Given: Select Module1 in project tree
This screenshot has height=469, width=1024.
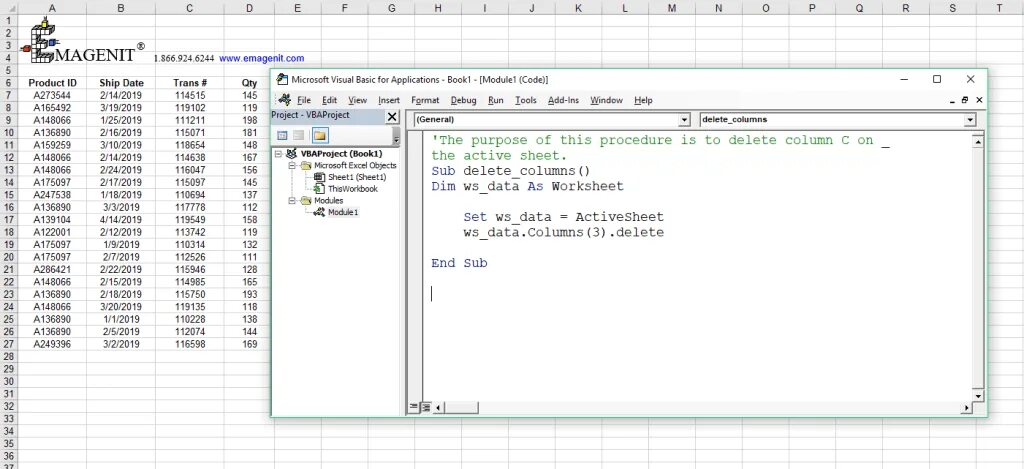Looking at the screenshot, I should 343,212.
